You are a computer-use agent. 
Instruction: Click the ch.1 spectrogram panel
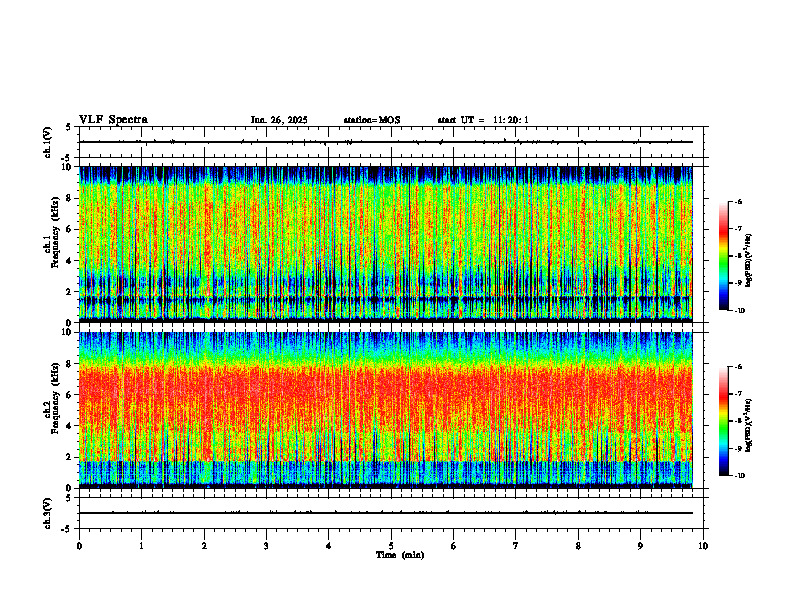point(386,244)
